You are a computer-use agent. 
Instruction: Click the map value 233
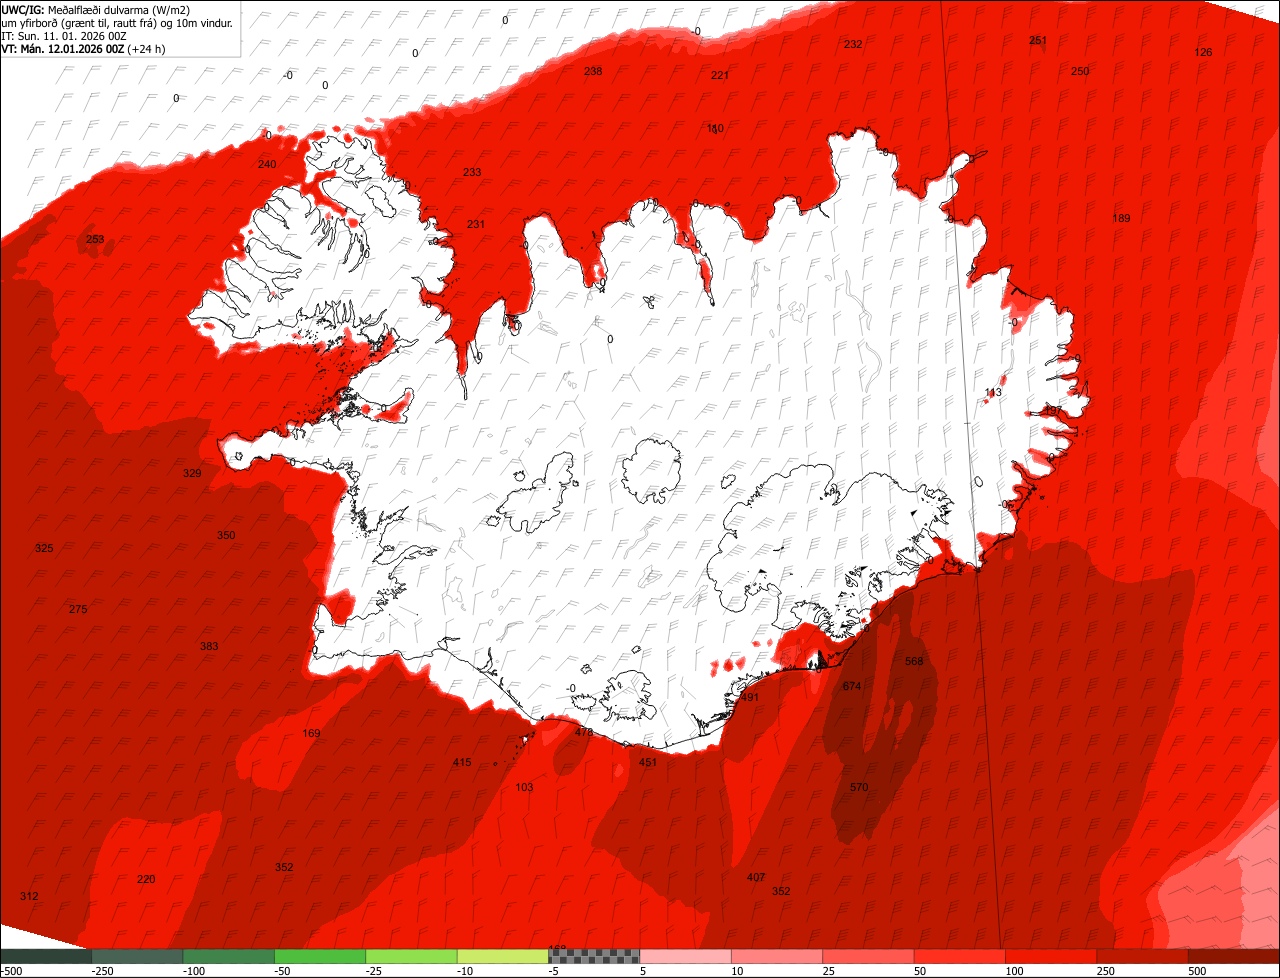click(x=472, y=172)
